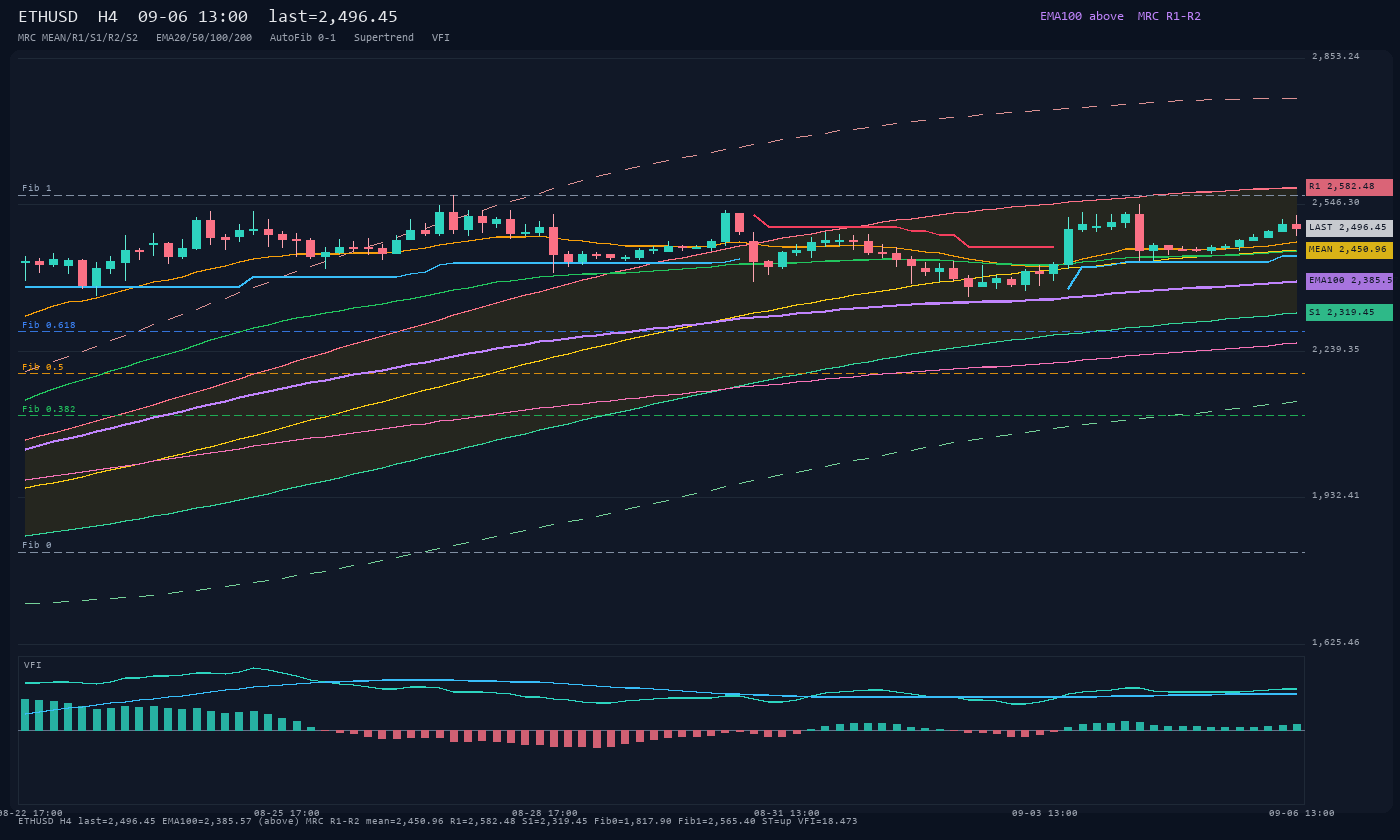Click the 08-31 13:00 time axis label
The width and height of the screenshot is (1400, 840).
pos(787,813)
